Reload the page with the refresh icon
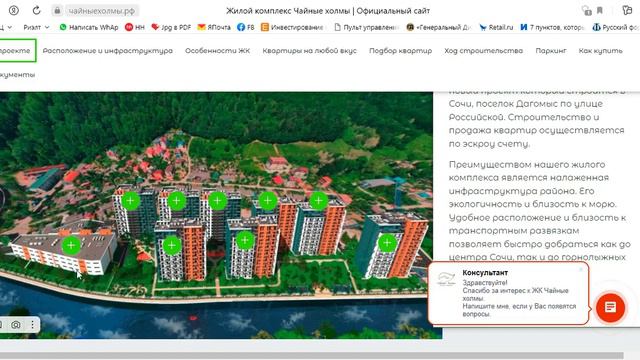640x360 pixels. [36, 10]
